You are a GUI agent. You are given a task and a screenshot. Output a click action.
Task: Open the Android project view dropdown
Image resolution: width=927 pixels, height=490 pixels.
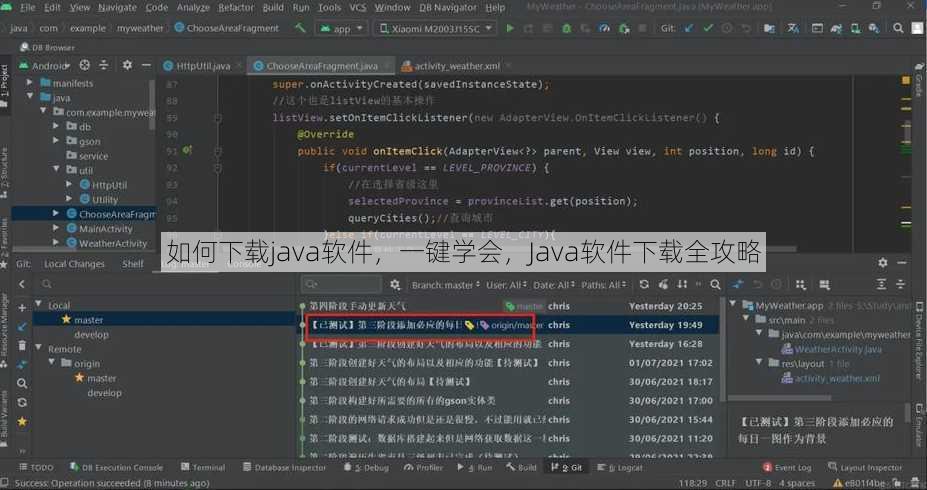point(44,65)
